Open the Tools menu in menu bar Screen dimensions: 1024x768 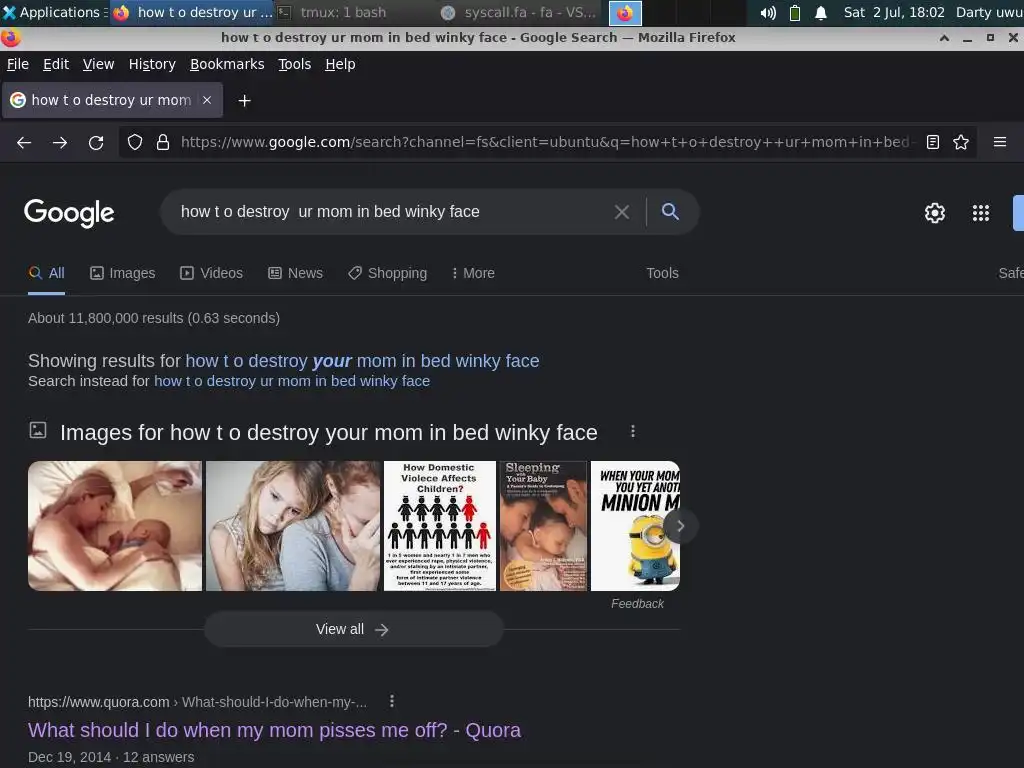pyautogui.click(x=294, y=64)
